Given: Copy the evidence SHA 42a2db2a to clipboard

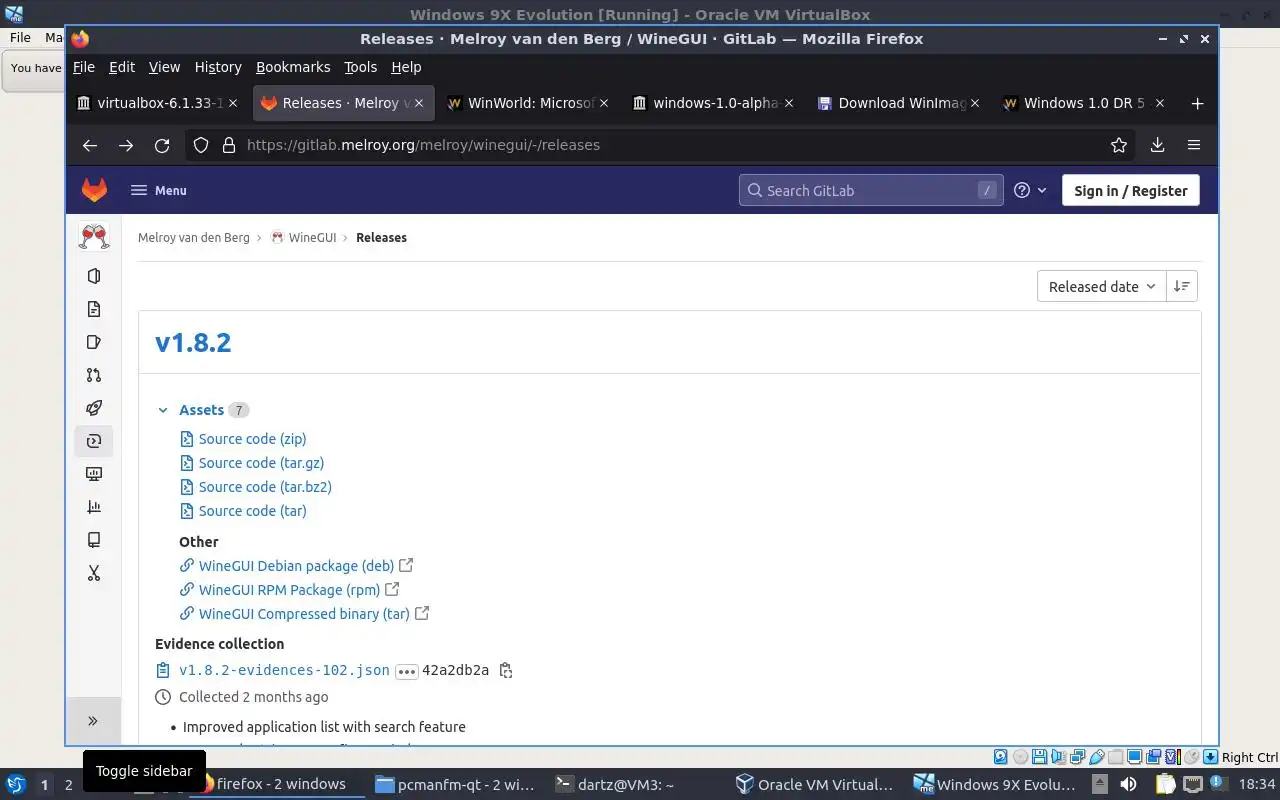Looking at the screenshot, I should coord(506,670).
